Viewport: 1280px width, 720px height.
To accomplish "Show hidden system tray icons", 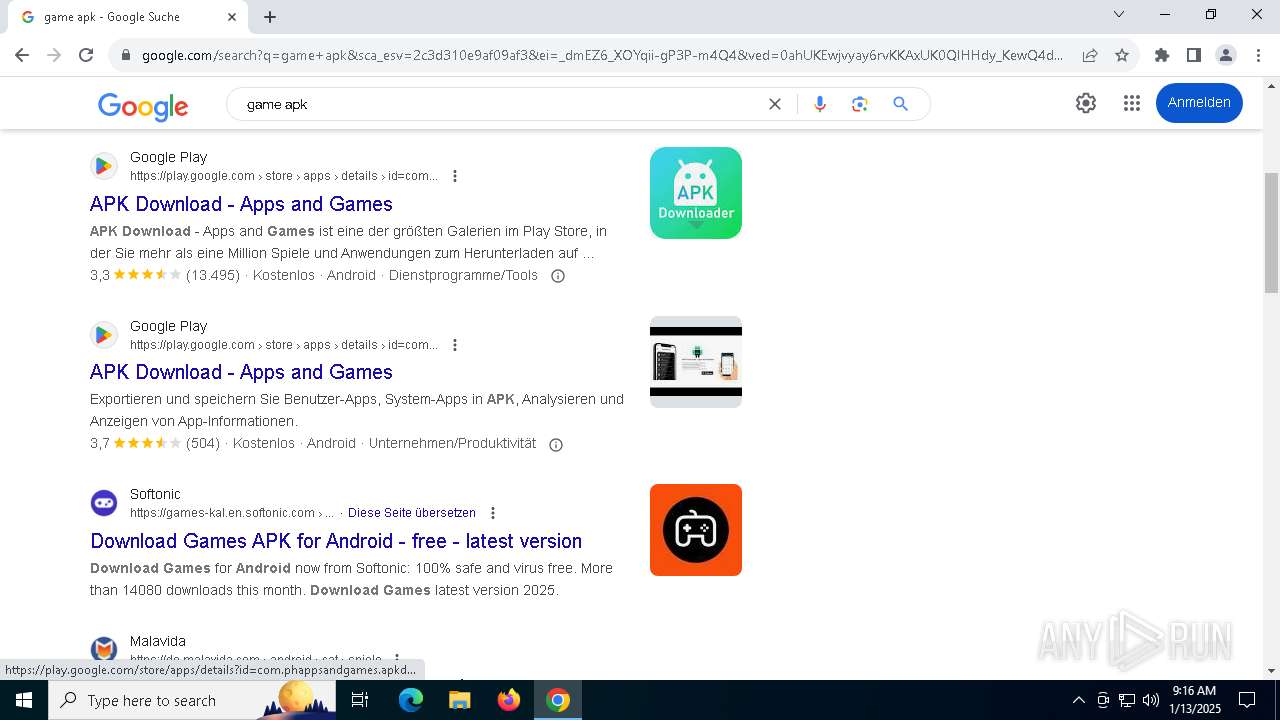I will 1078,700.
